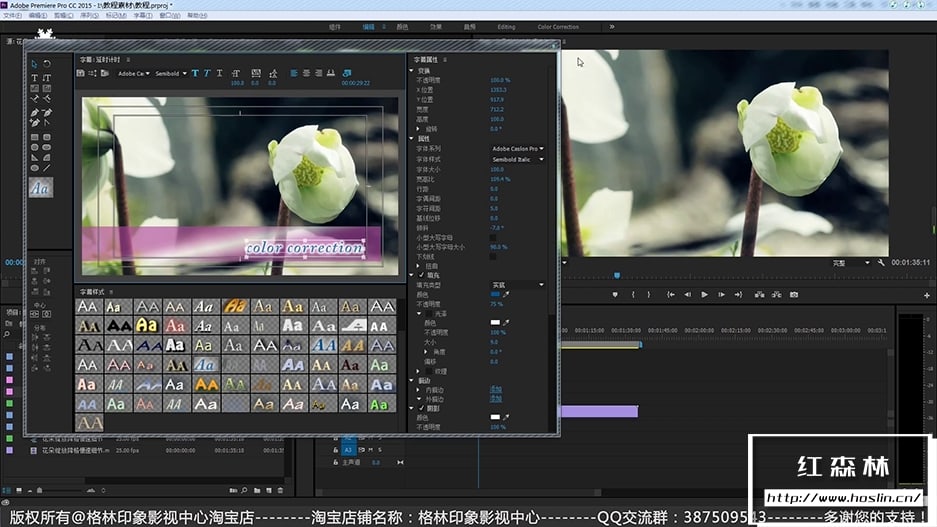Open Roll/Crawl Options icon
The width and height of the screenshot is (937, 527).
coord(93,73)
